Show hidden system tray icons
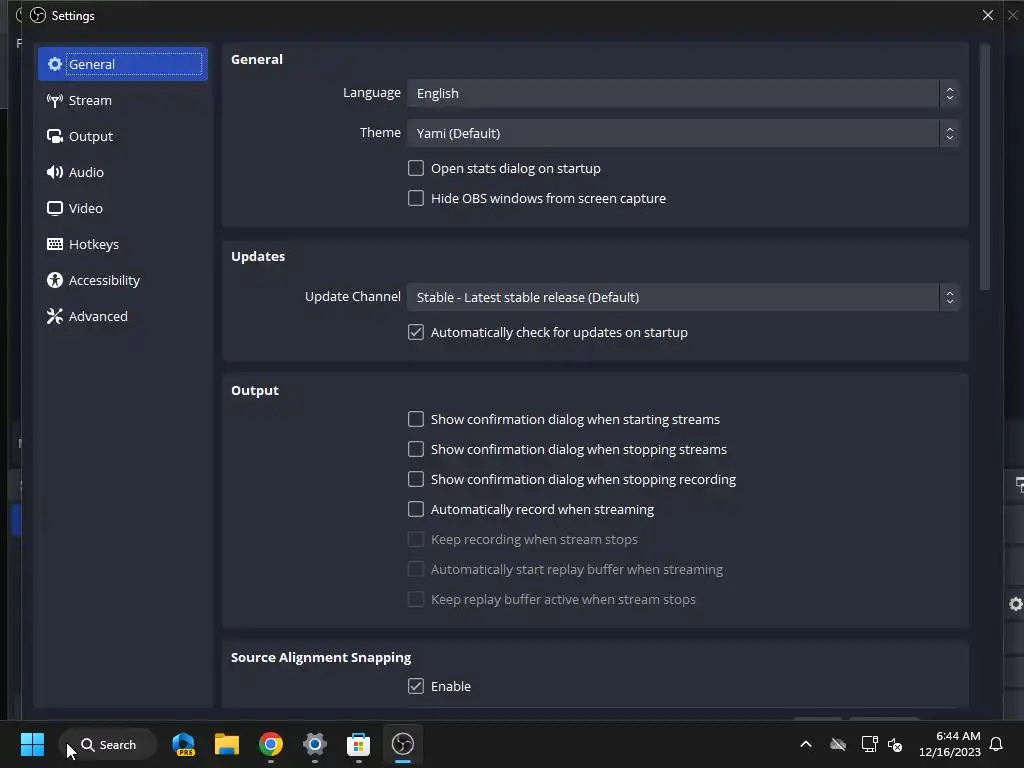 click(806, 744)
